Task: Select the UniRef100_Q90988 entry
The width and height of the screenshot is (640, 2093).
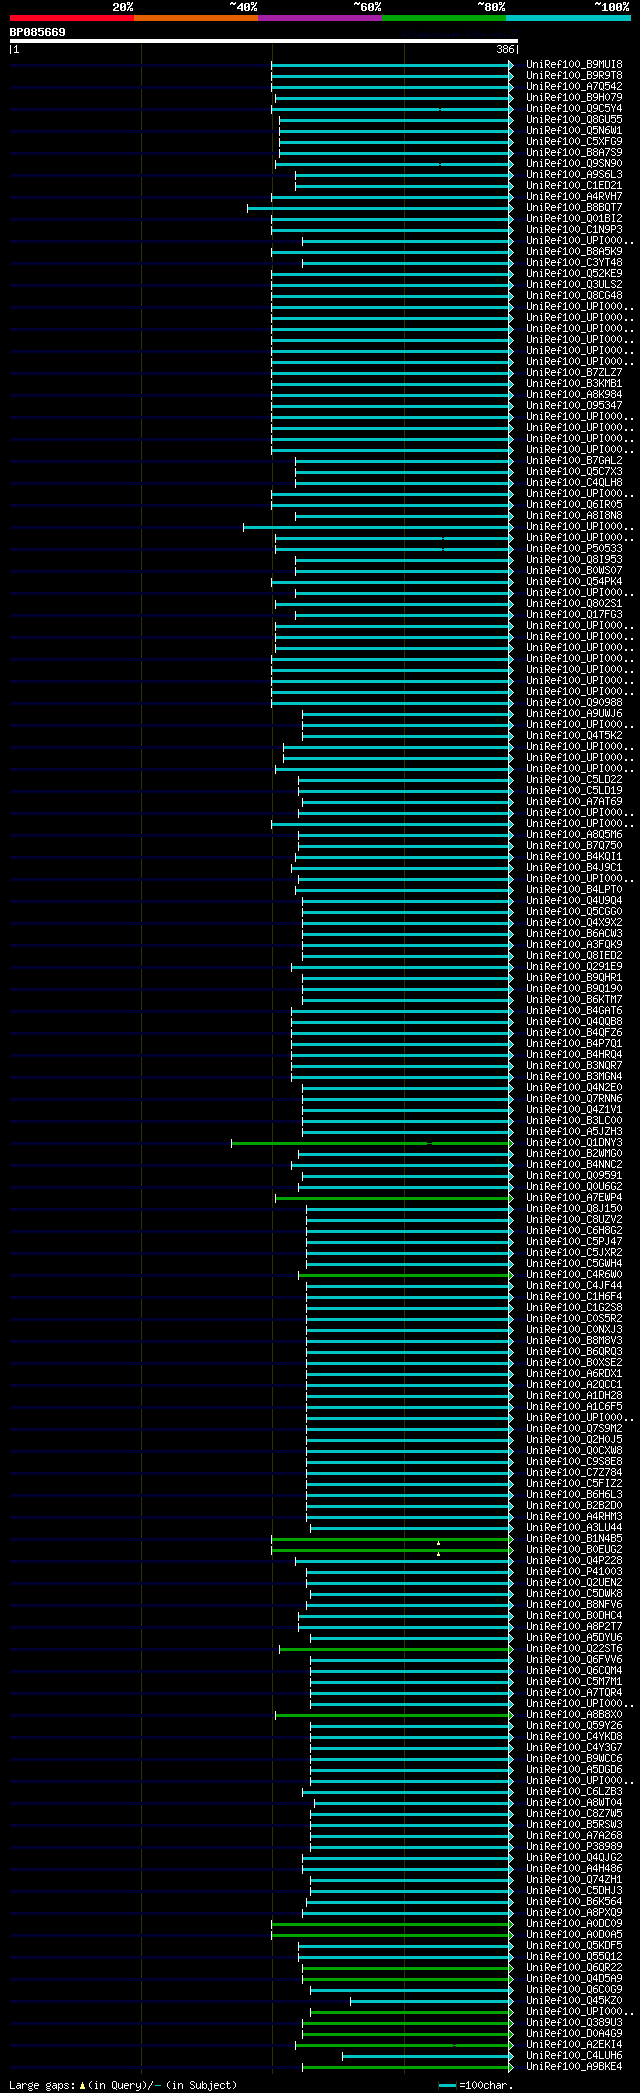Action: click(x=574, y=703)
